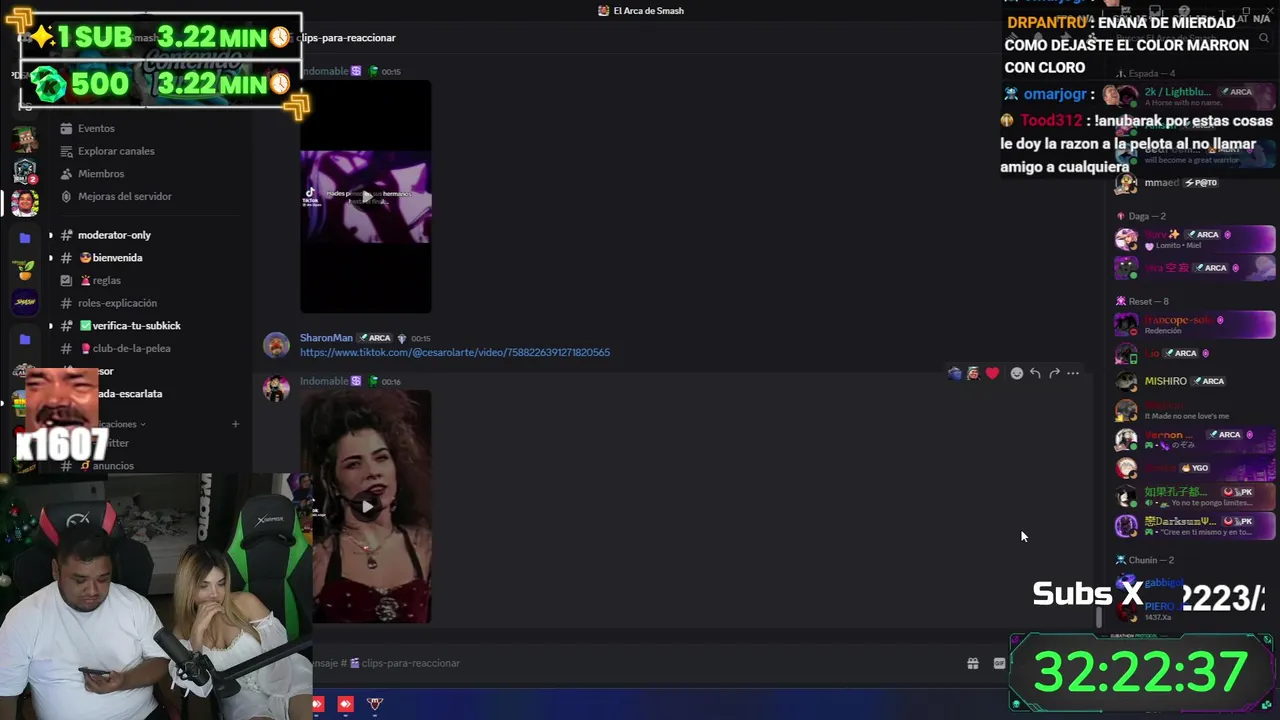Click the 如果孔子都 member entry
This screenshot has width=1280, height=720.
pyautogui.click(x=1194, y=497)
